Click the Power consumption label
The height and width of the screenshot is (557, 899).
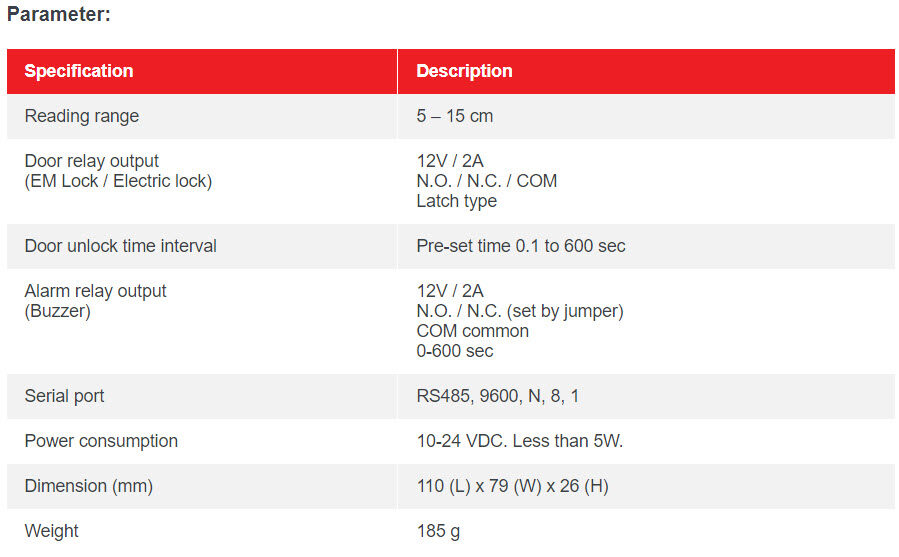(x=101, y=441)
